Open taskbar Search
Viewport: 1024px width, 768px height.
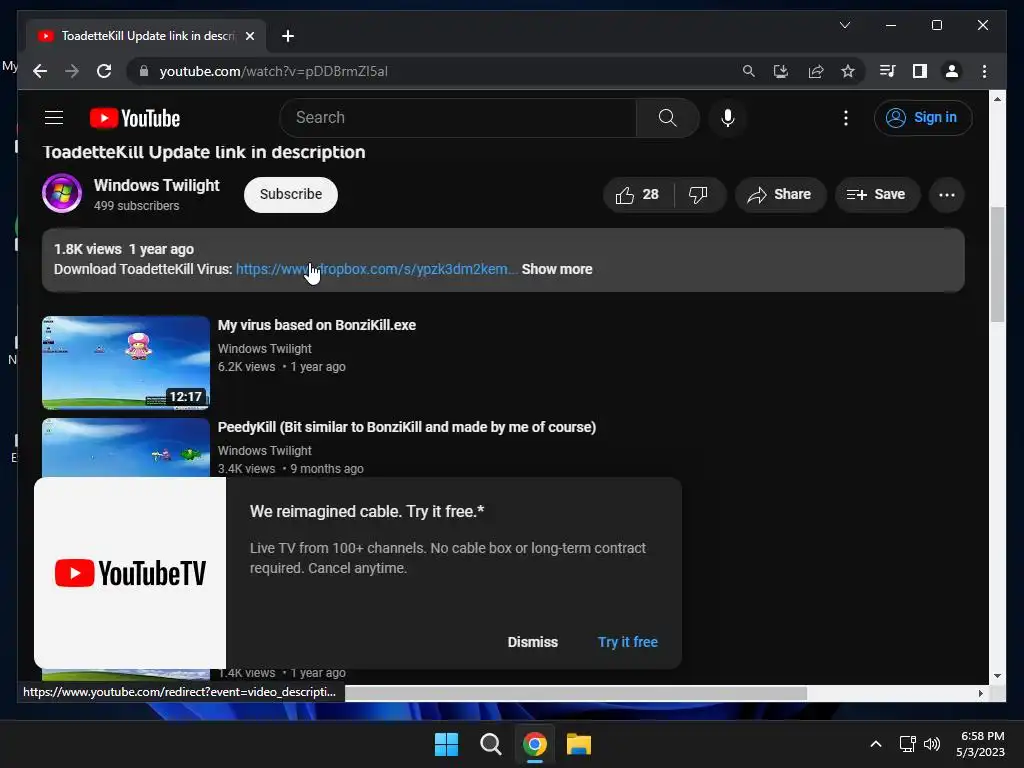pos(490,744)
